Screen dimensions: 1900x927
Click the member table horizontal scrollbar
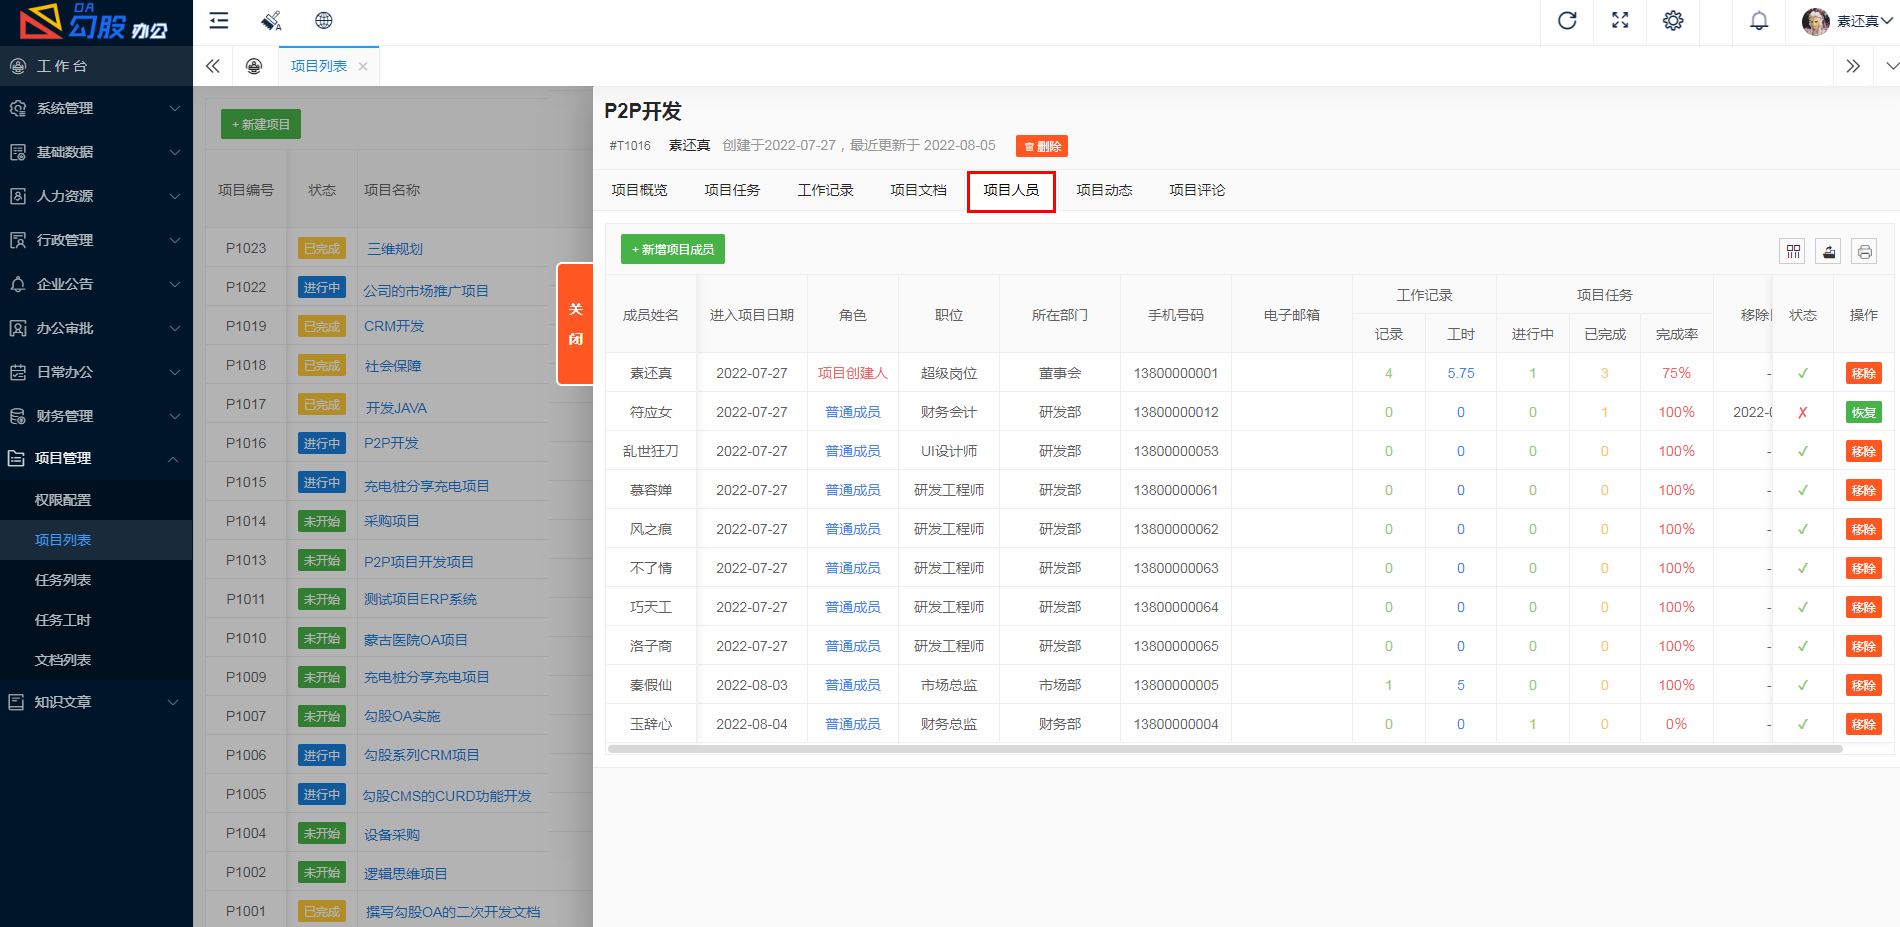click(1225, 748)
